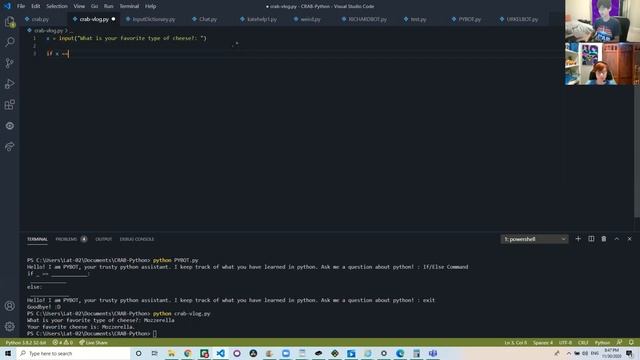
Task: Click the bottom webcam video thumbnail
Action: (x=602, y=64)
